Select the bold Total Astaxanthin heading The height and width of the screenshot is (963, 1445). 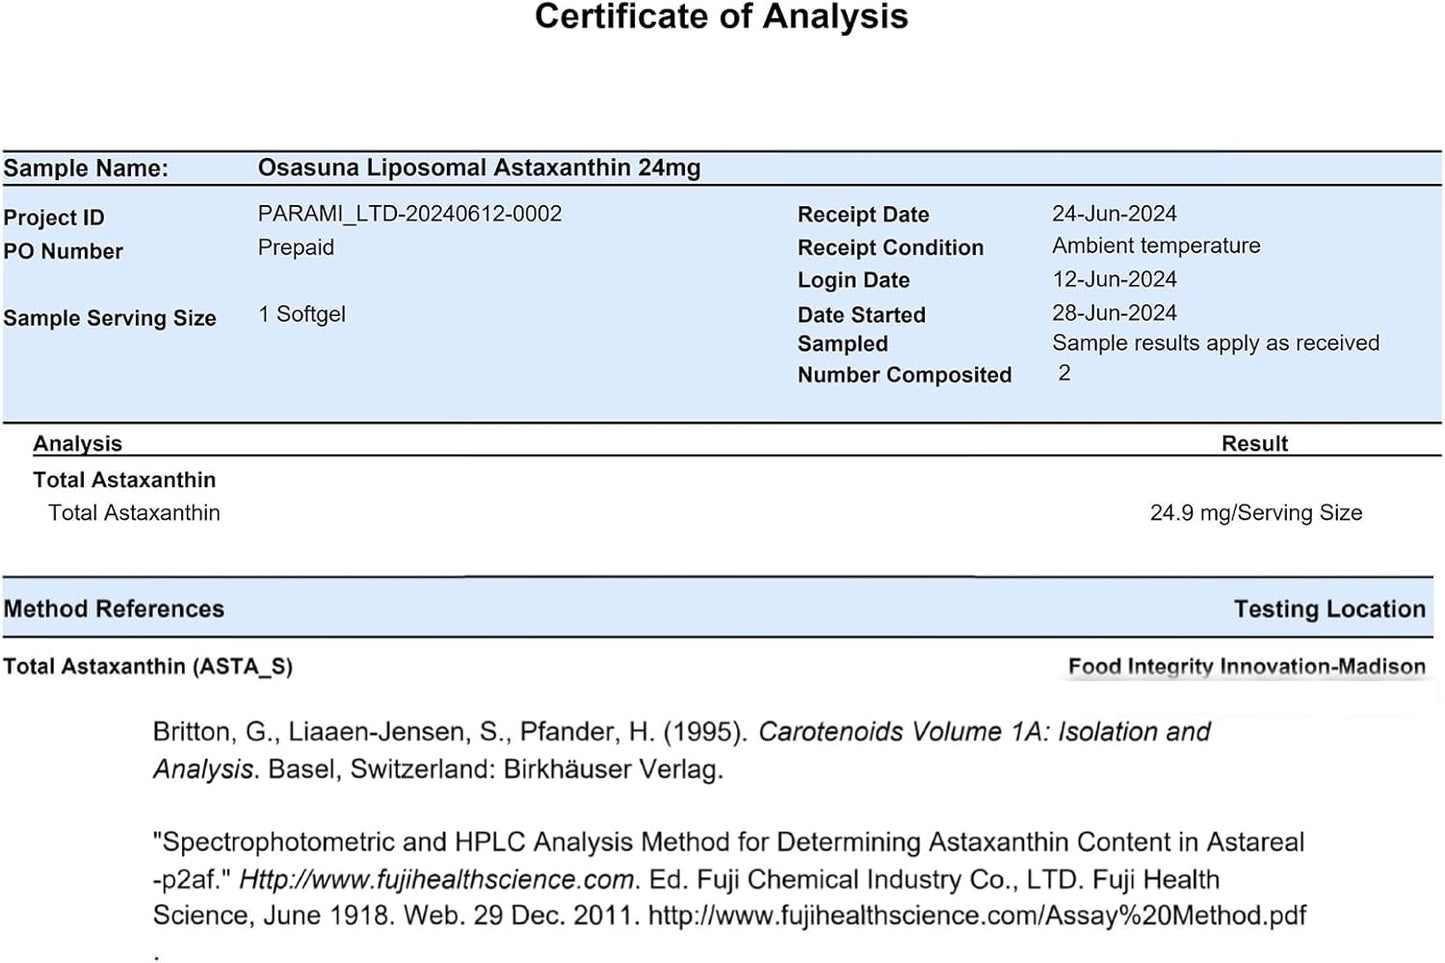click(x=124, y=480)
